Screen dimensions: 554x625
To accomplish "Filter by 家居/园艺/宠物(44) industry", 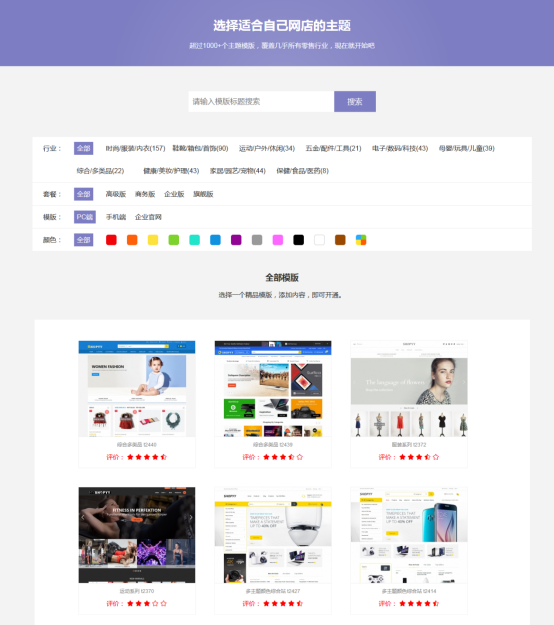I will 238,171.
